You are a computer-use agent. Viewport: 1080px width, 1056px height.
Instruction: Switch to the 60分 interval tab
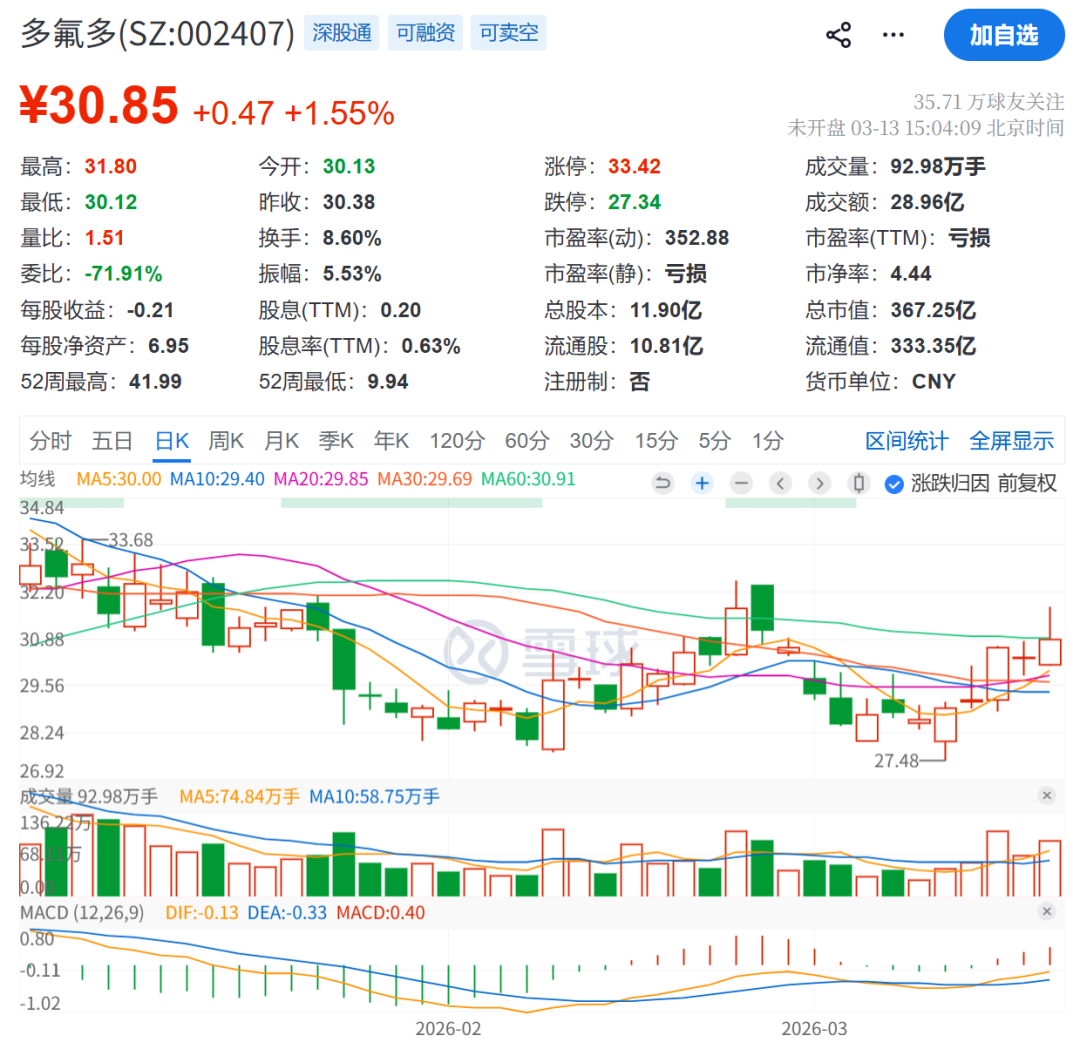click(x=526, y=440)
